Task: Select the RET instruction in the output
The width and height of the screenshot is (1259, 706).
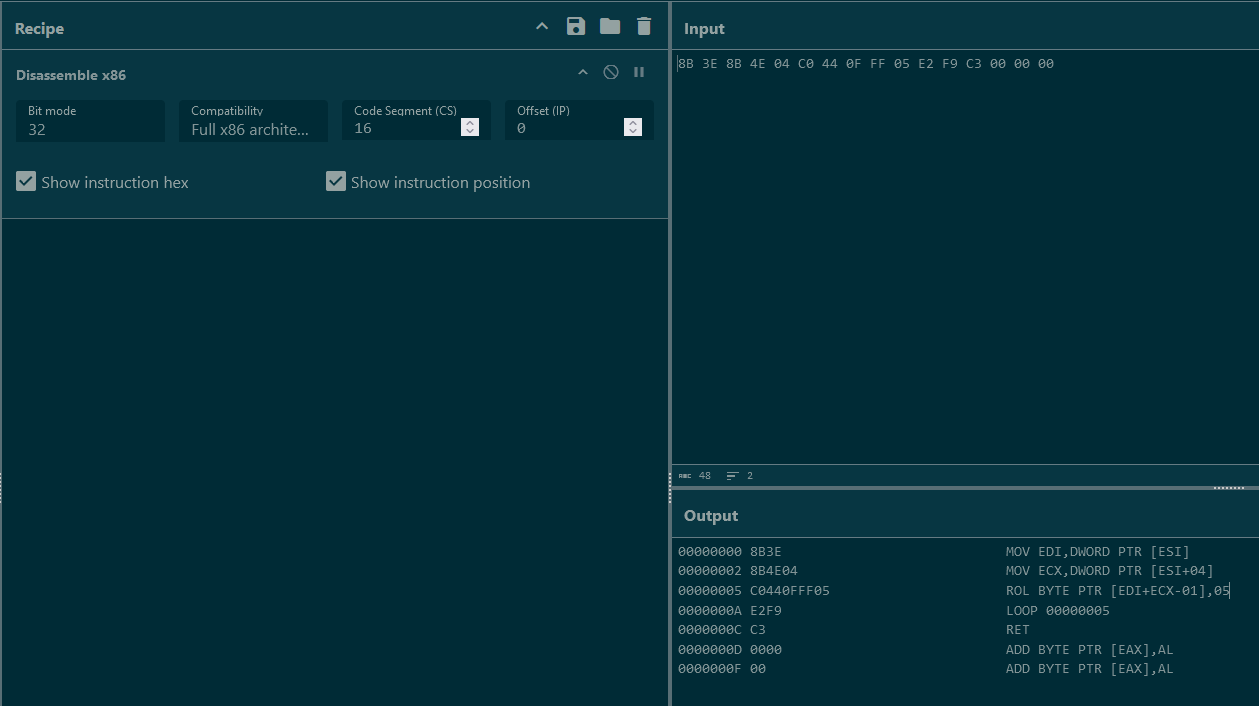Action: [1018, 630]
